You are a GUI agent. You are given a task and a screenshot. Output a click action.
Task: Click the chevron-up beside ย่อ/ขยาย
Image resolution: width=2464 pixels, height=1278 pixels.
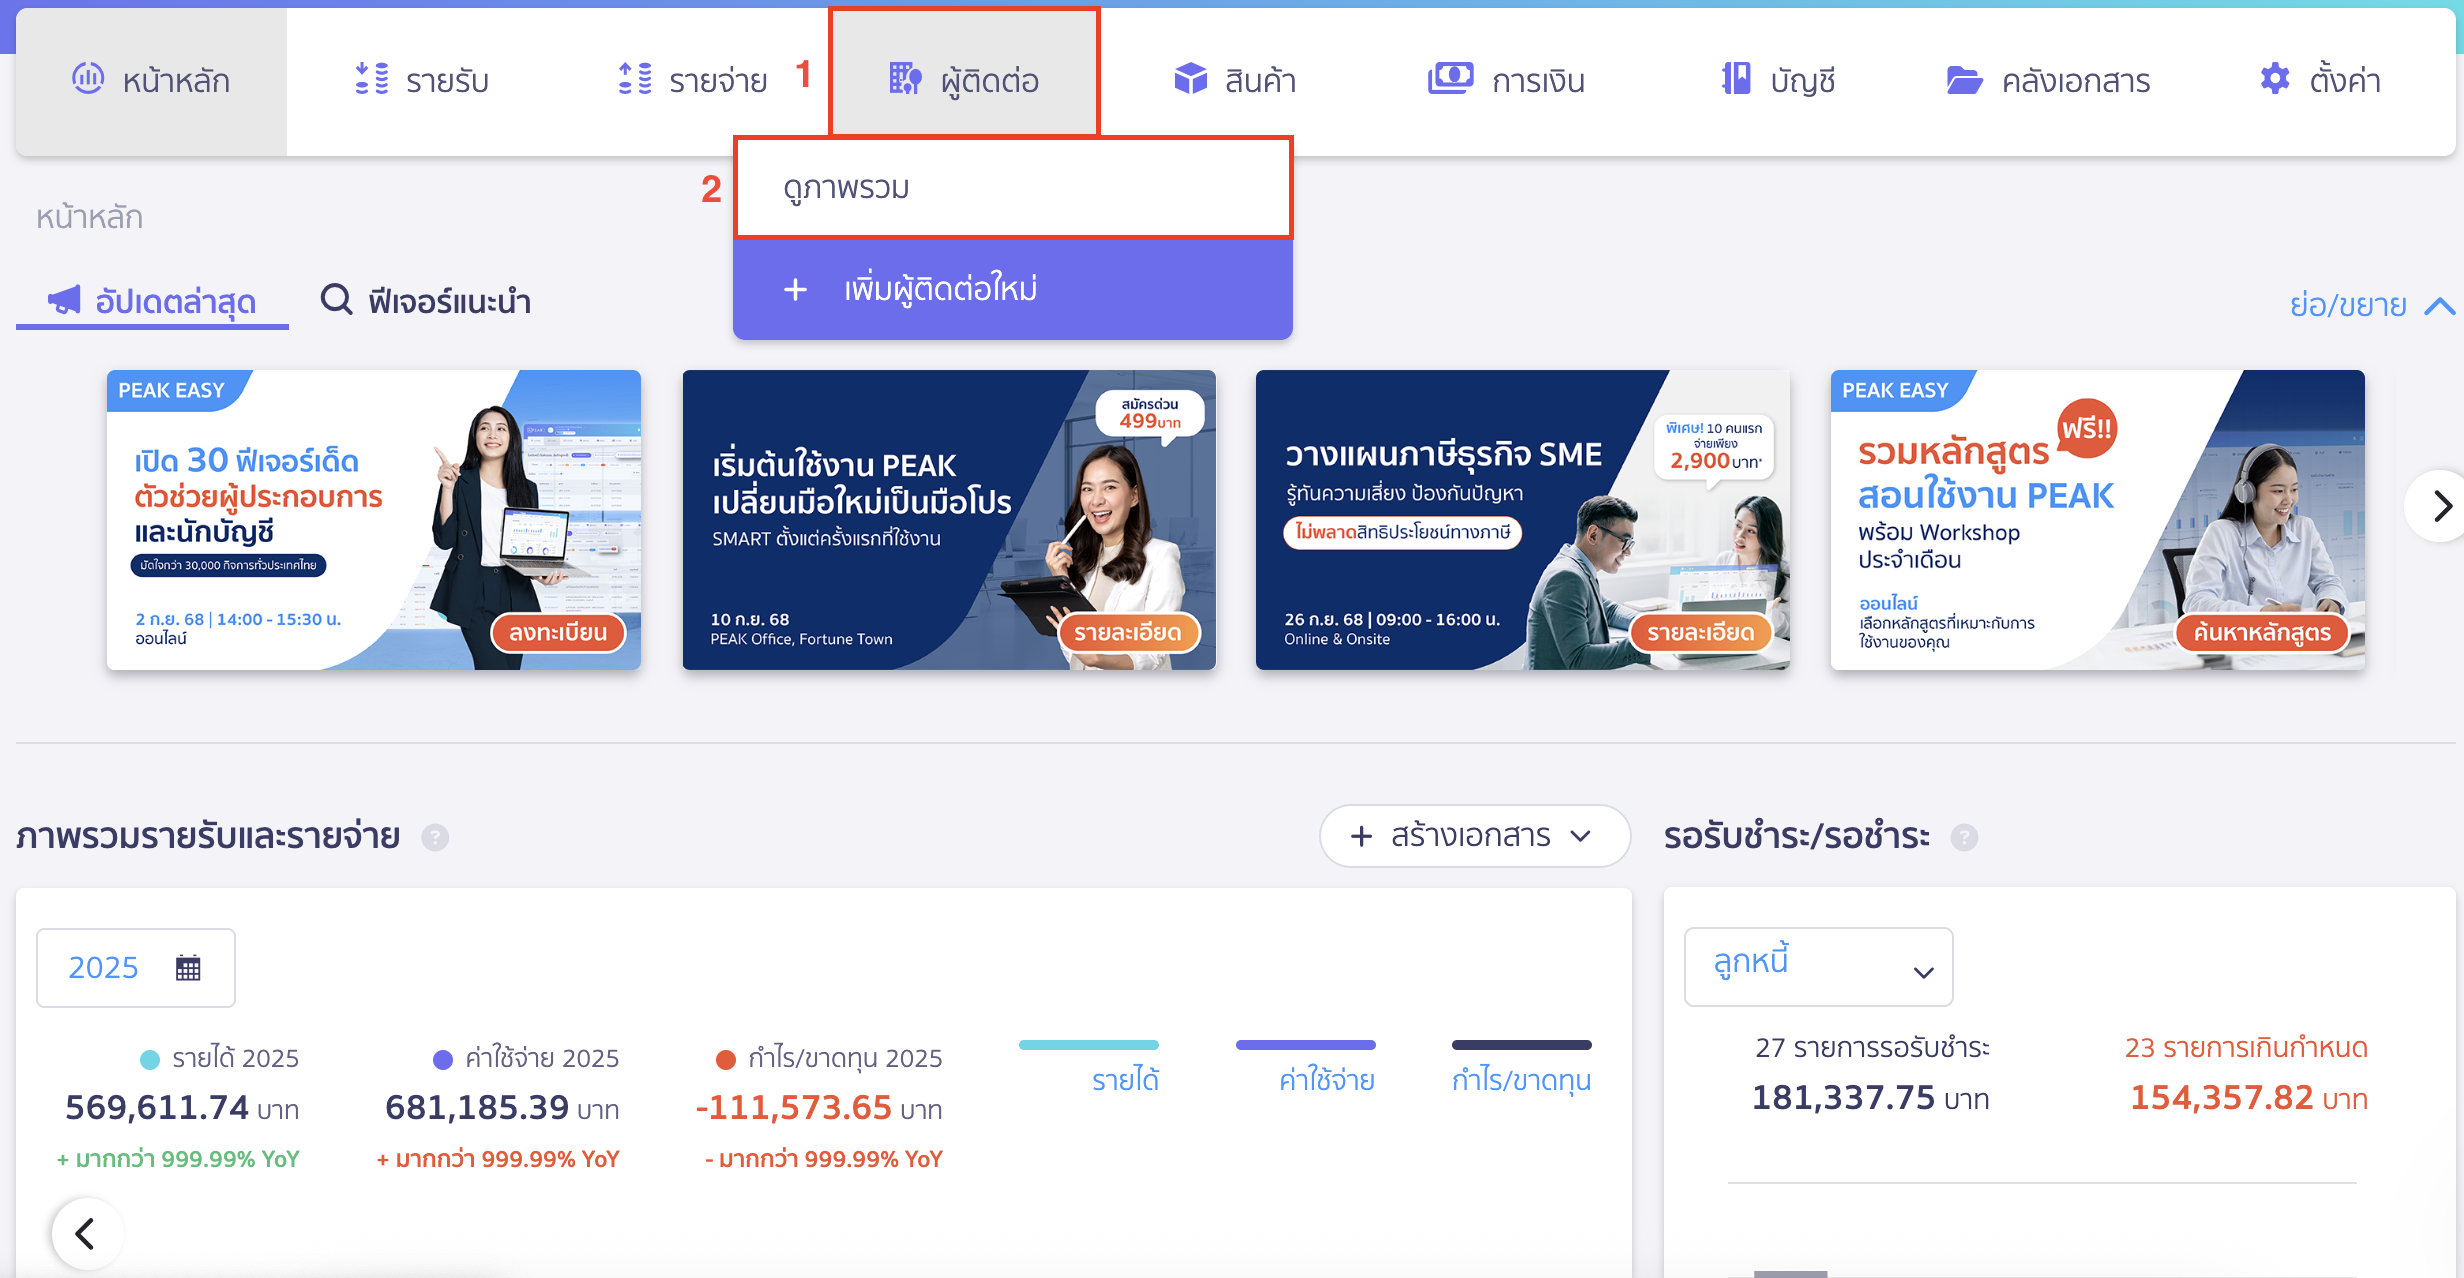coord(2439,306)
